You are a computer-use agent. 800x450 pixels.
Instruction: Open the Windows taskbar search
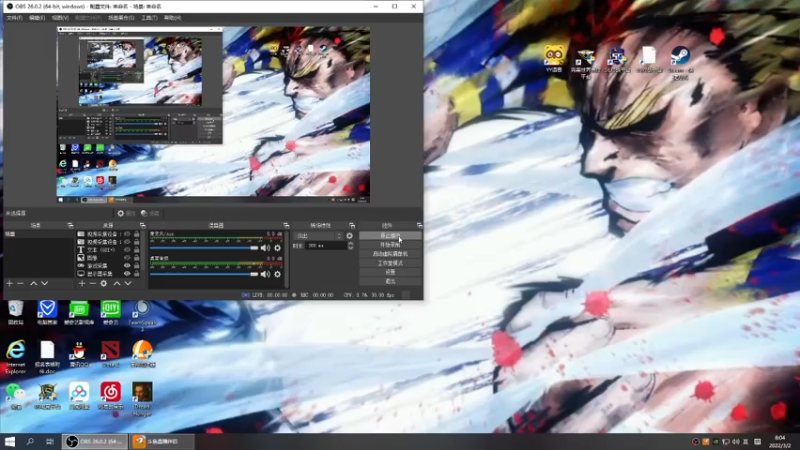[30, 441]
